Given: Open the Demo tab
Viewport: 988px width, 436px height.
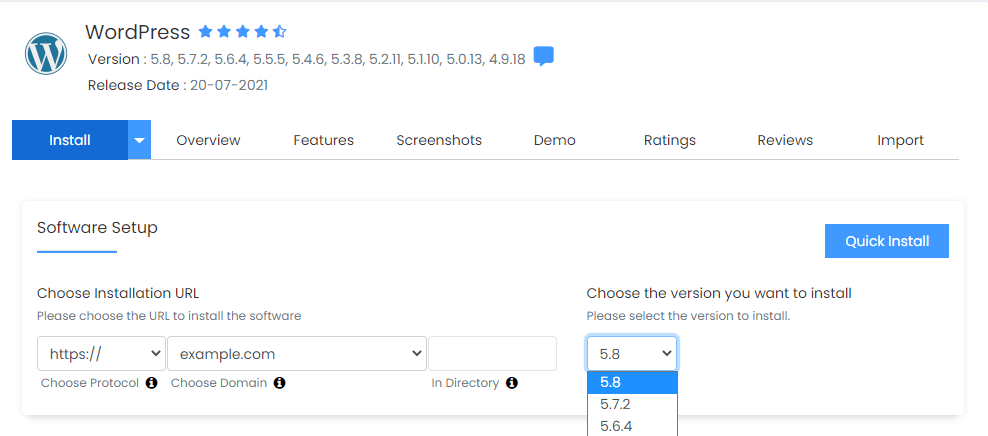Looking at the screenshot, I should (x=554, y=140).
